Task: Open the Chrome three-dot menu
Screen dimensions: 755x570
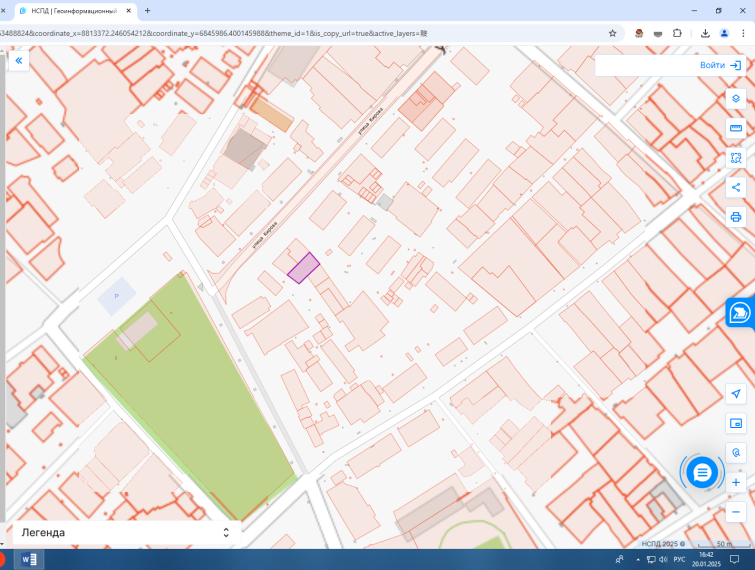Action: 743,33
